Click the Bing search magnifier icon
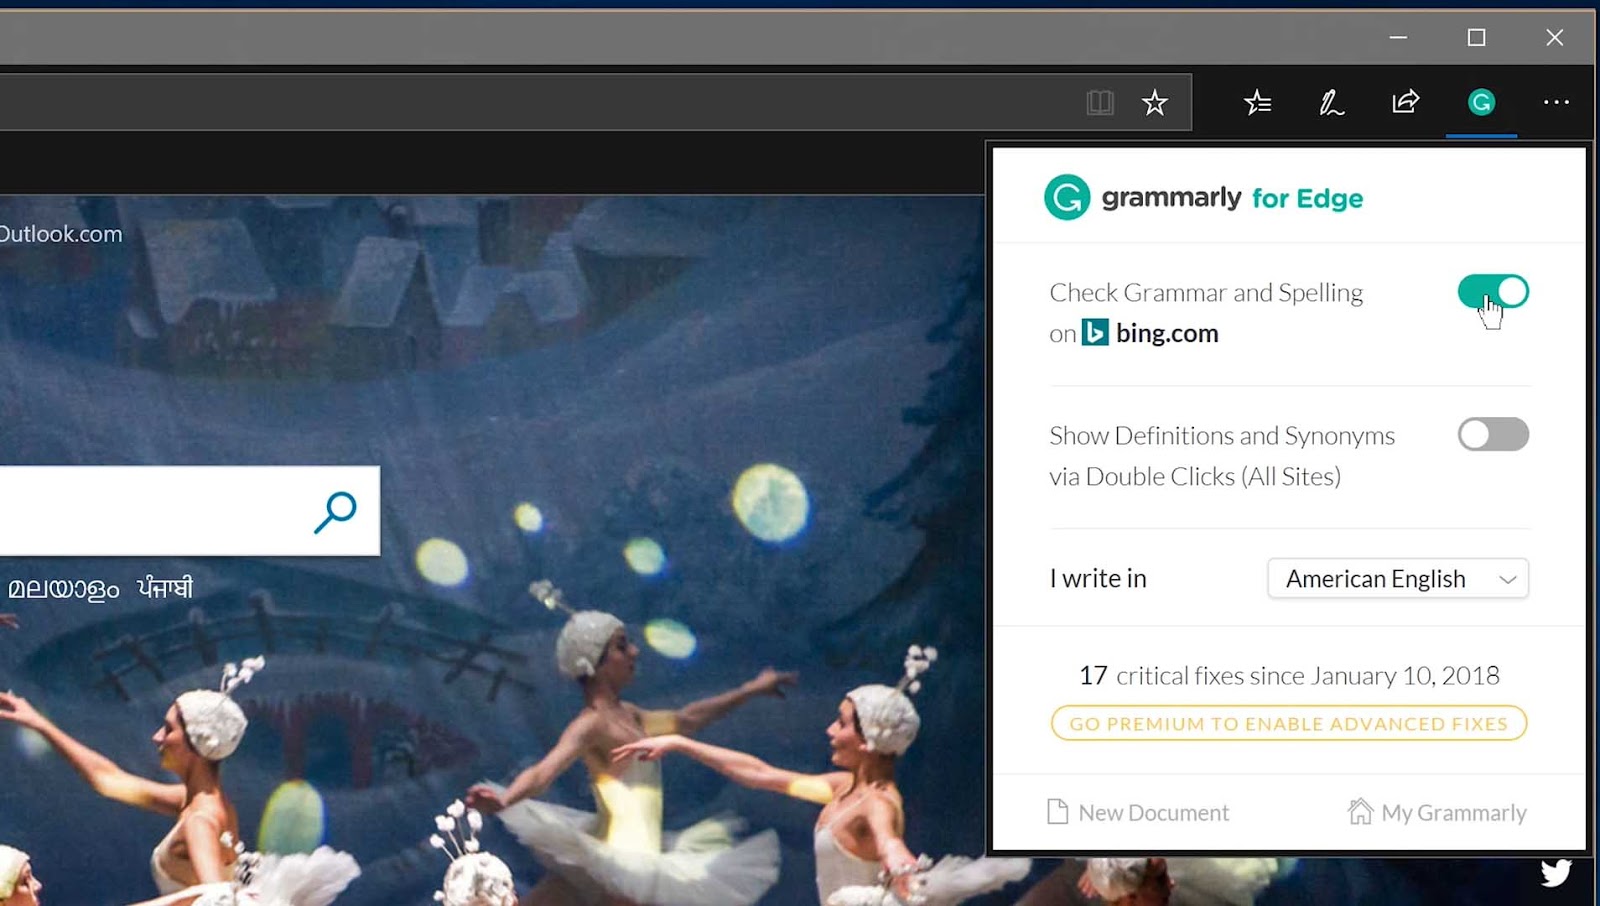This screenshot has width=1600, height=906. (x=336, y=511)
